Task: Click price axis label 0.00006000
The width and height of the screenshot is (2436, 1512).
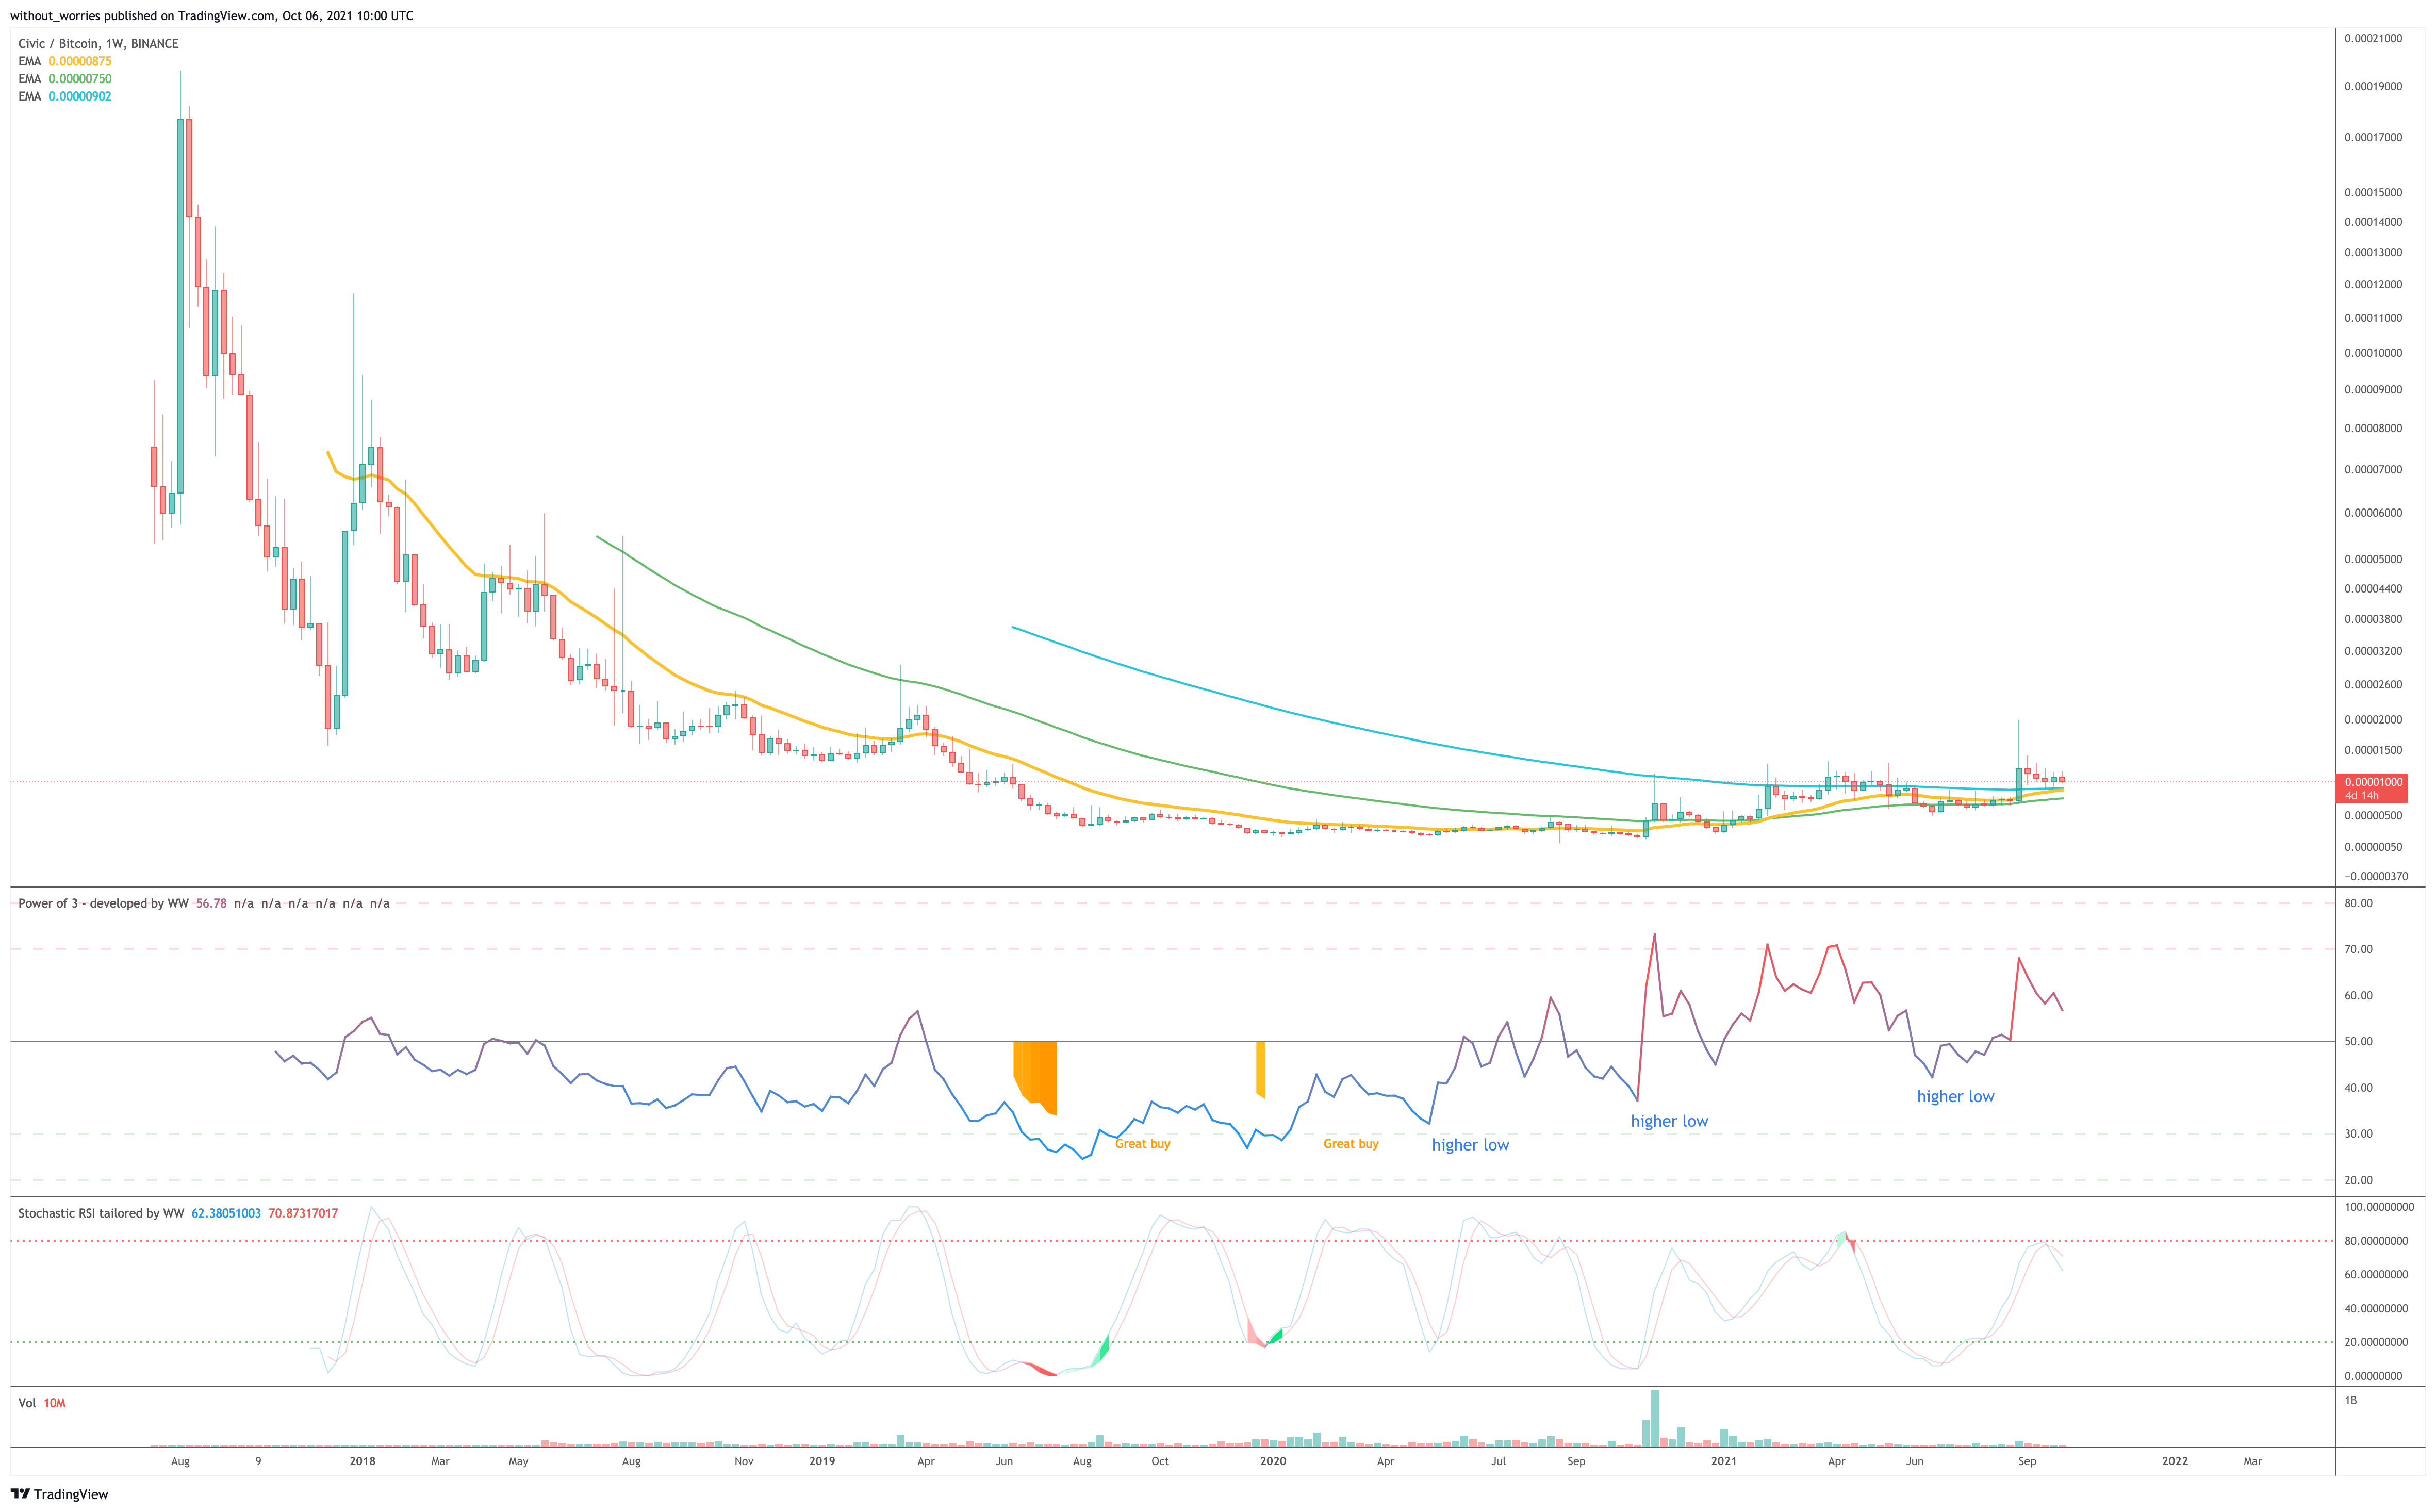Action: [2373, 513]
